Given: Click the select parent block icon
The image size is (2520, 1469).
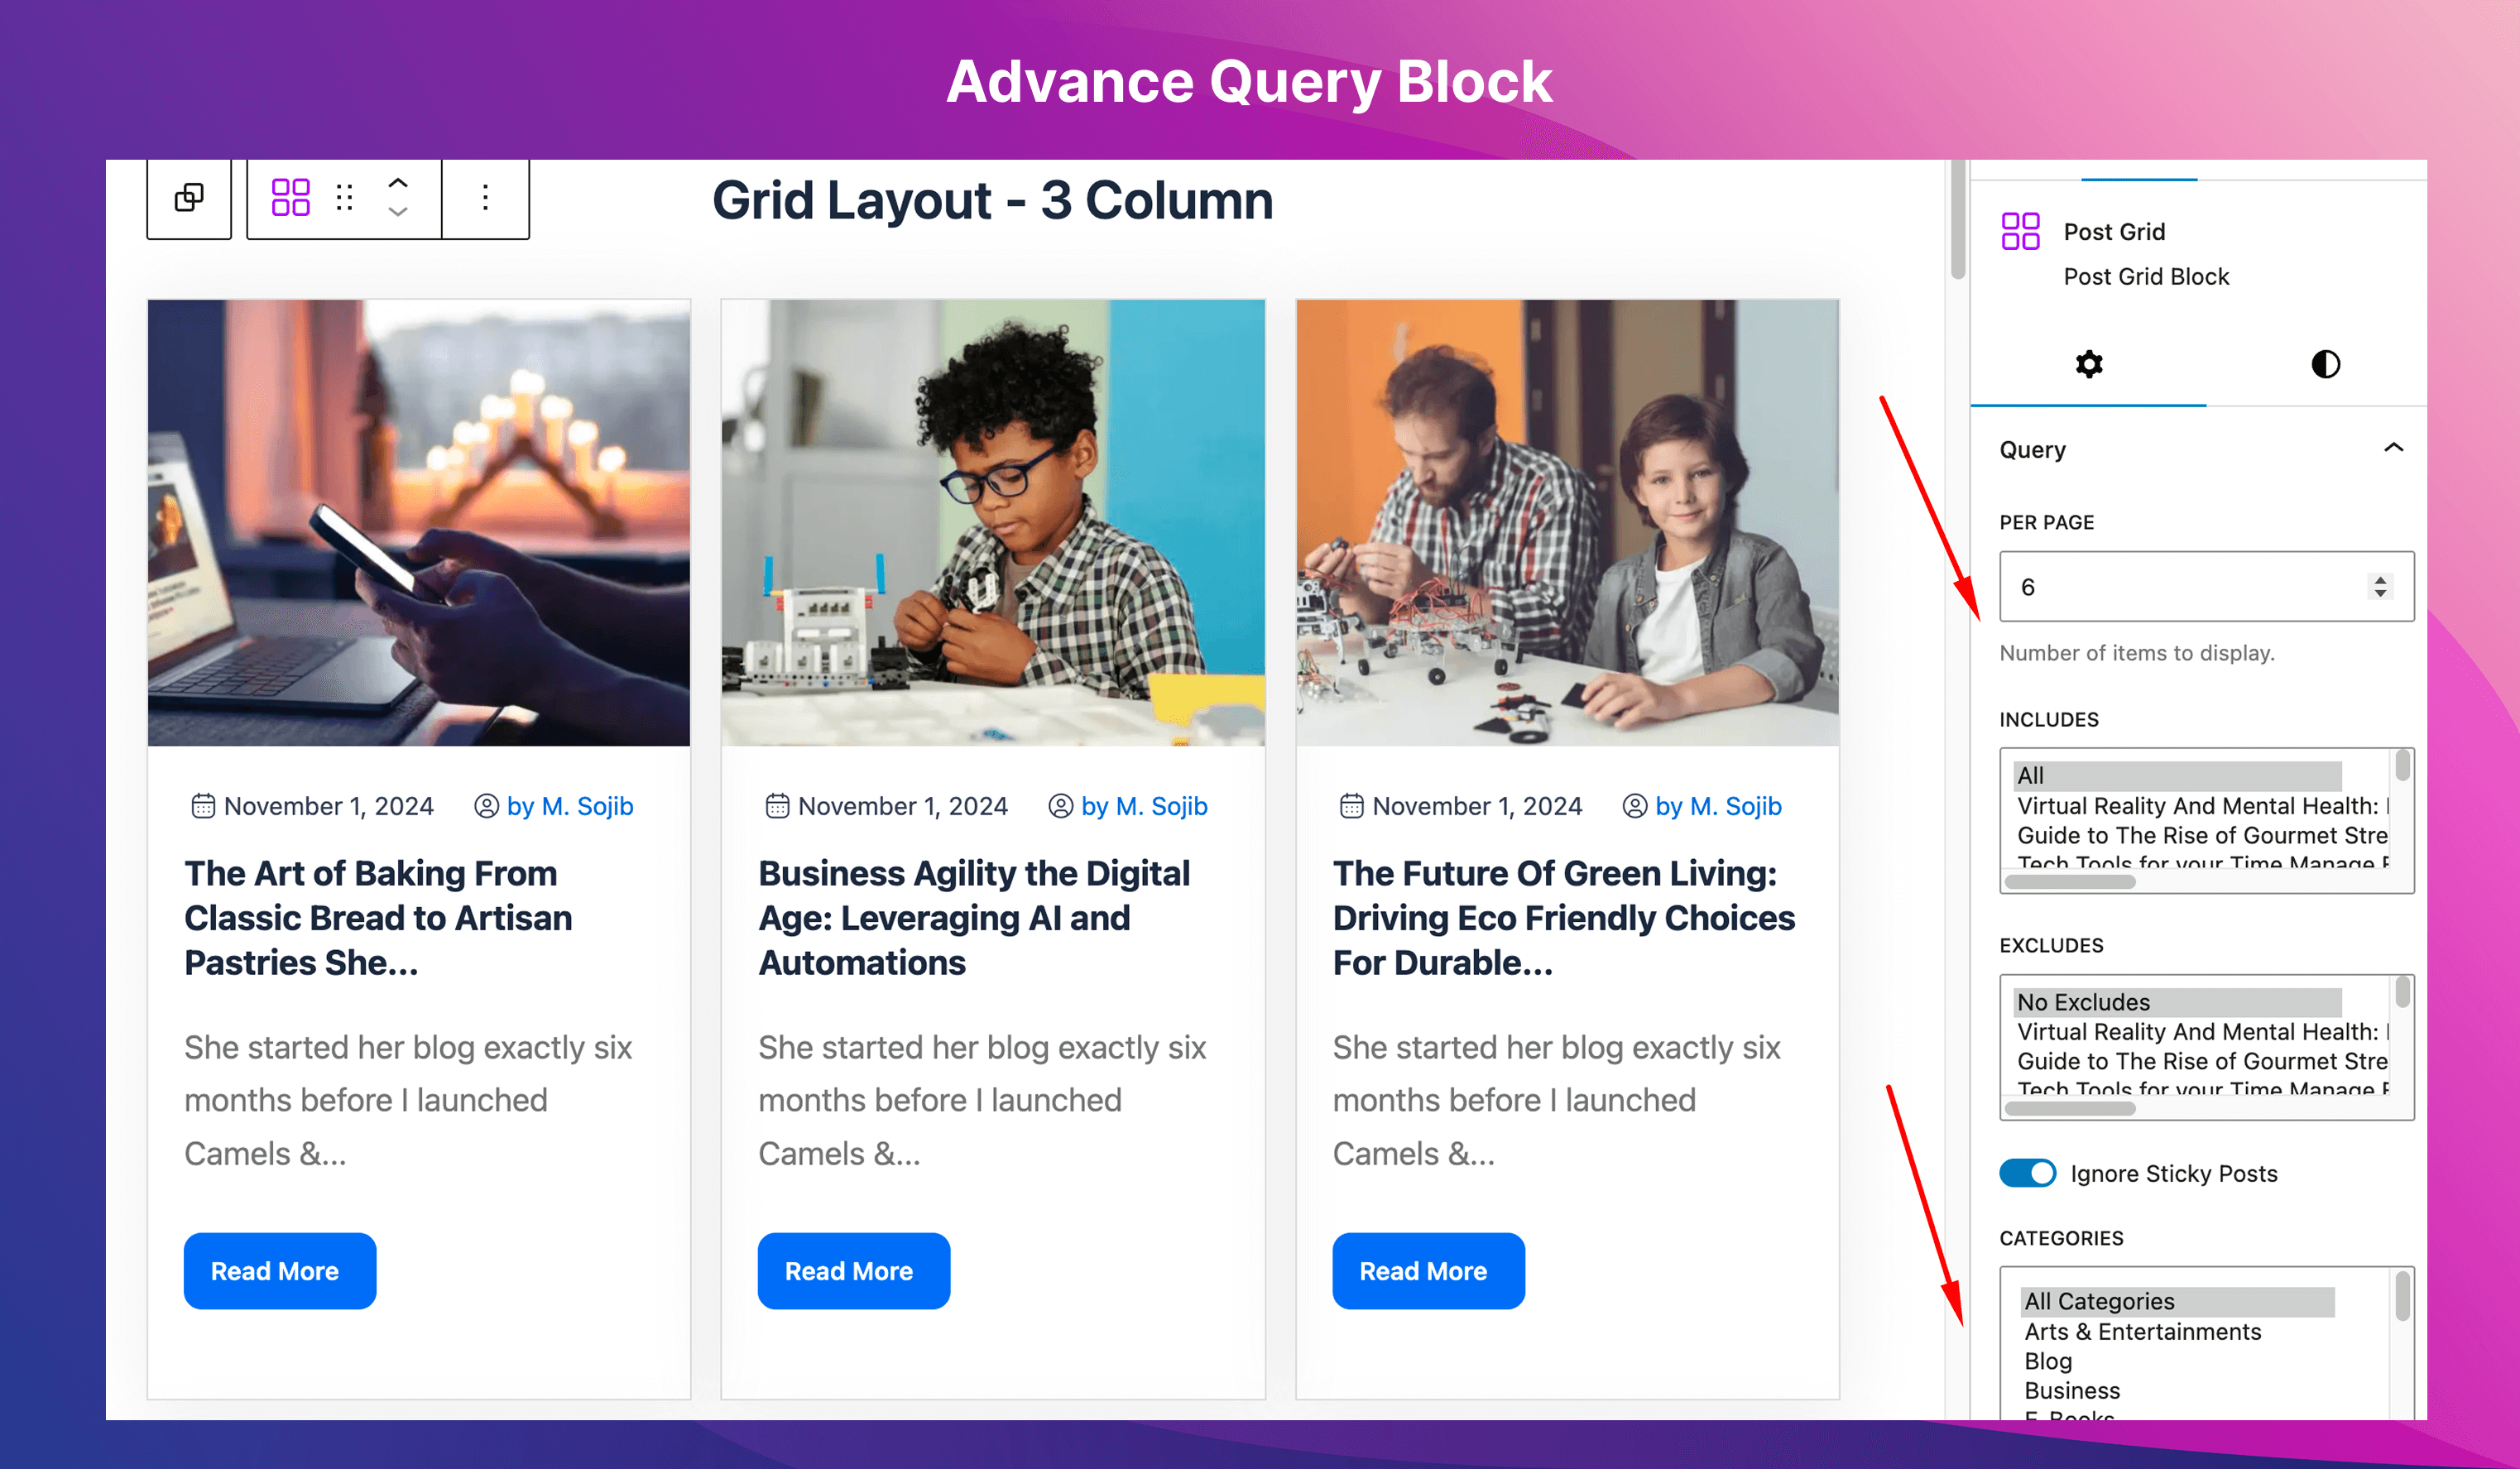Looking at the screenshot, I should [x=189, y=197].
